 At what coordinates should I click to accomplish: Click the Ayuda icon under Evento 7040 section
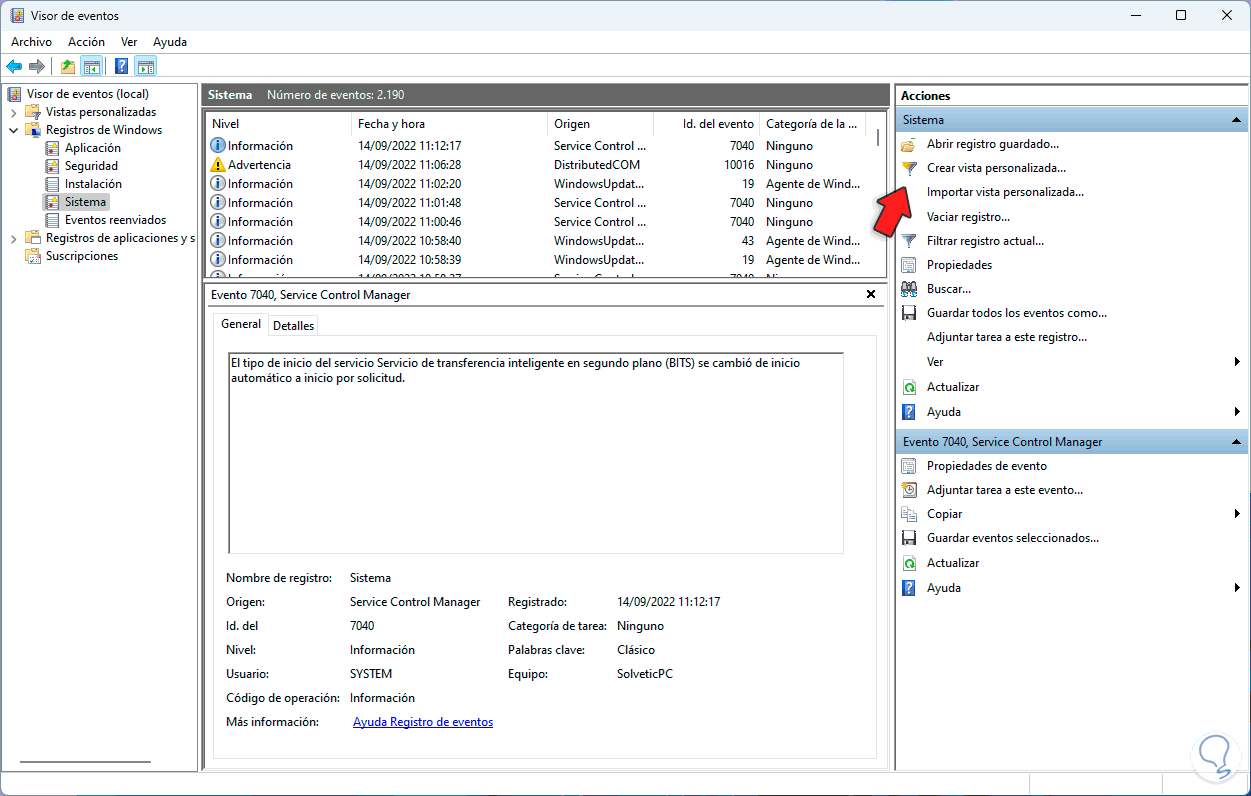[x=909, y=588]
